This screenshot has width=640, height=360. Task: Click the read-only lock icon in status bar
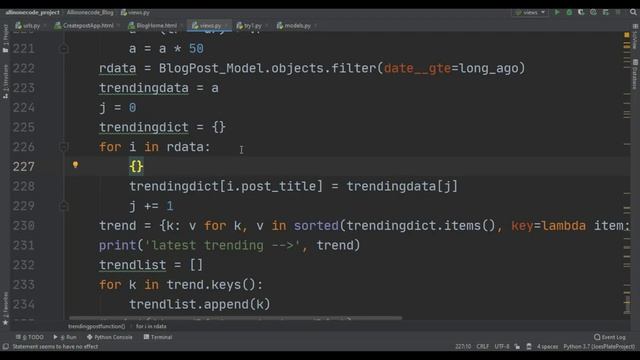coord(517,347)
